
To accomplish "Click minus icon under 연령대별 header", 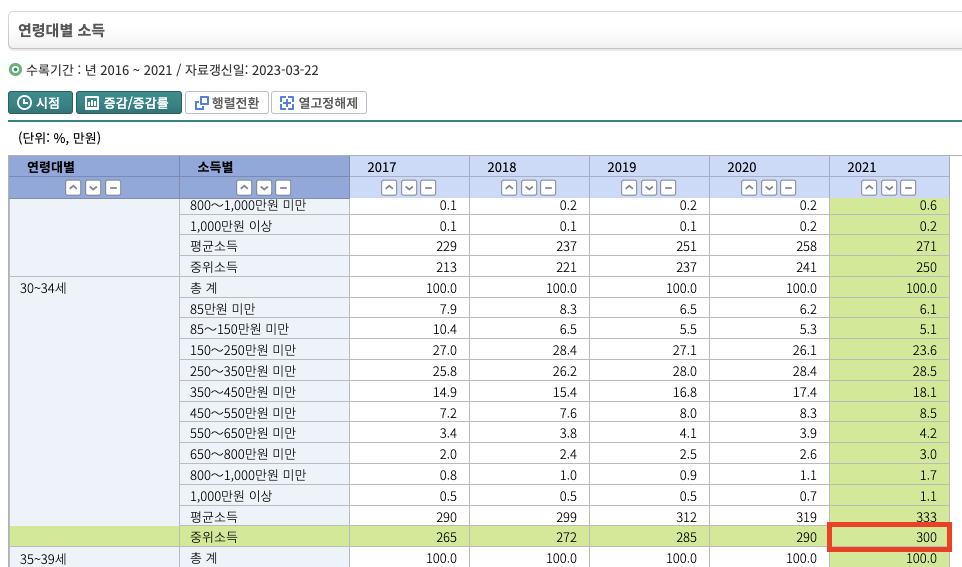I will 113,188.
